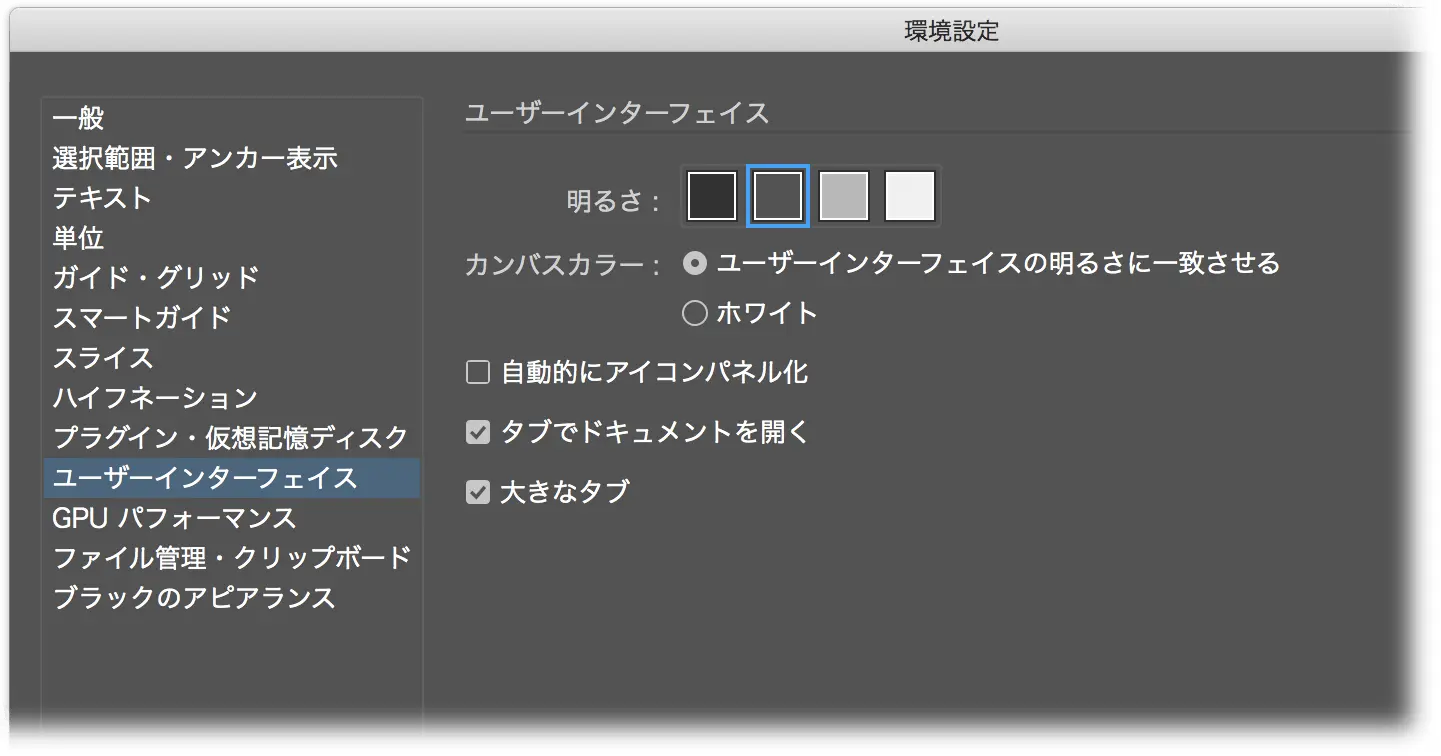Open 単位 preferences section
Screen dimensions: 1441x756
79,238
